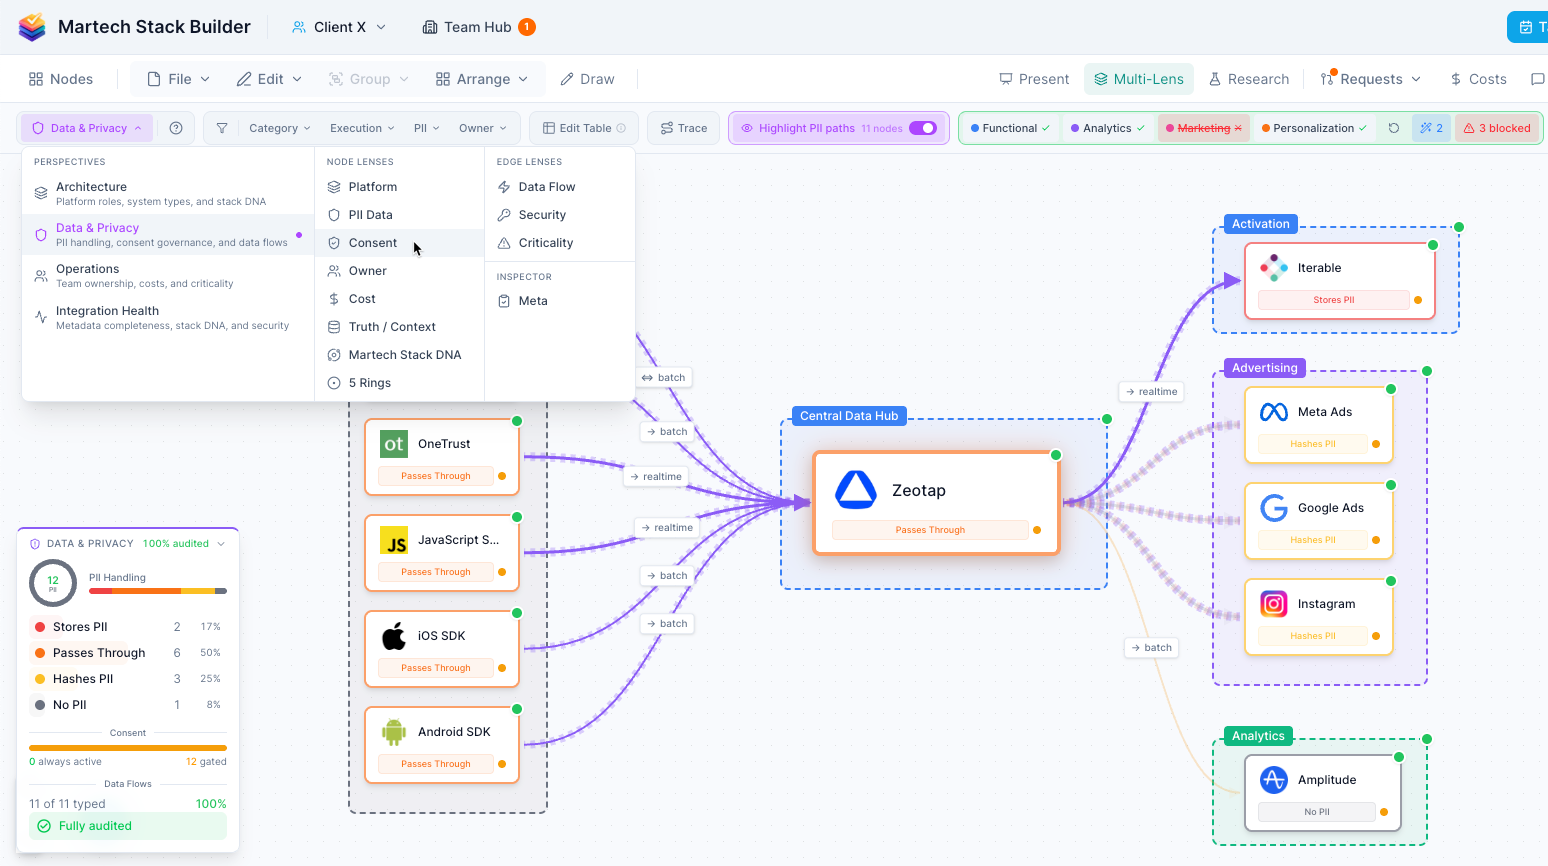Collapse the Data & Privacy summary panel
The width and height of the screenshot is (1548, 866).
[x=221, y=544]
